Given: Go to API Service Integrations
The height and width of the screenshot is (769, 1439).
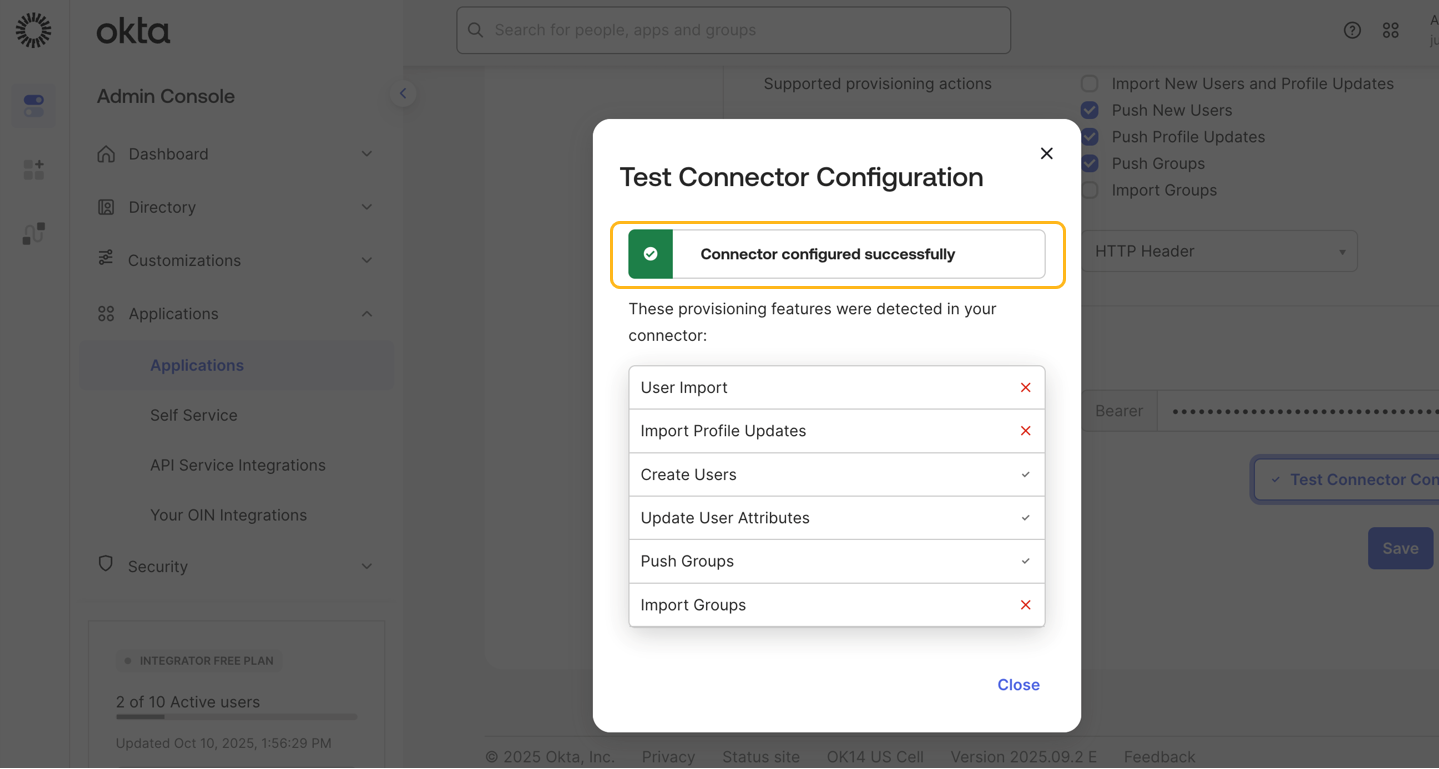Looking at the screenshot, I should (x=238, y=465).
